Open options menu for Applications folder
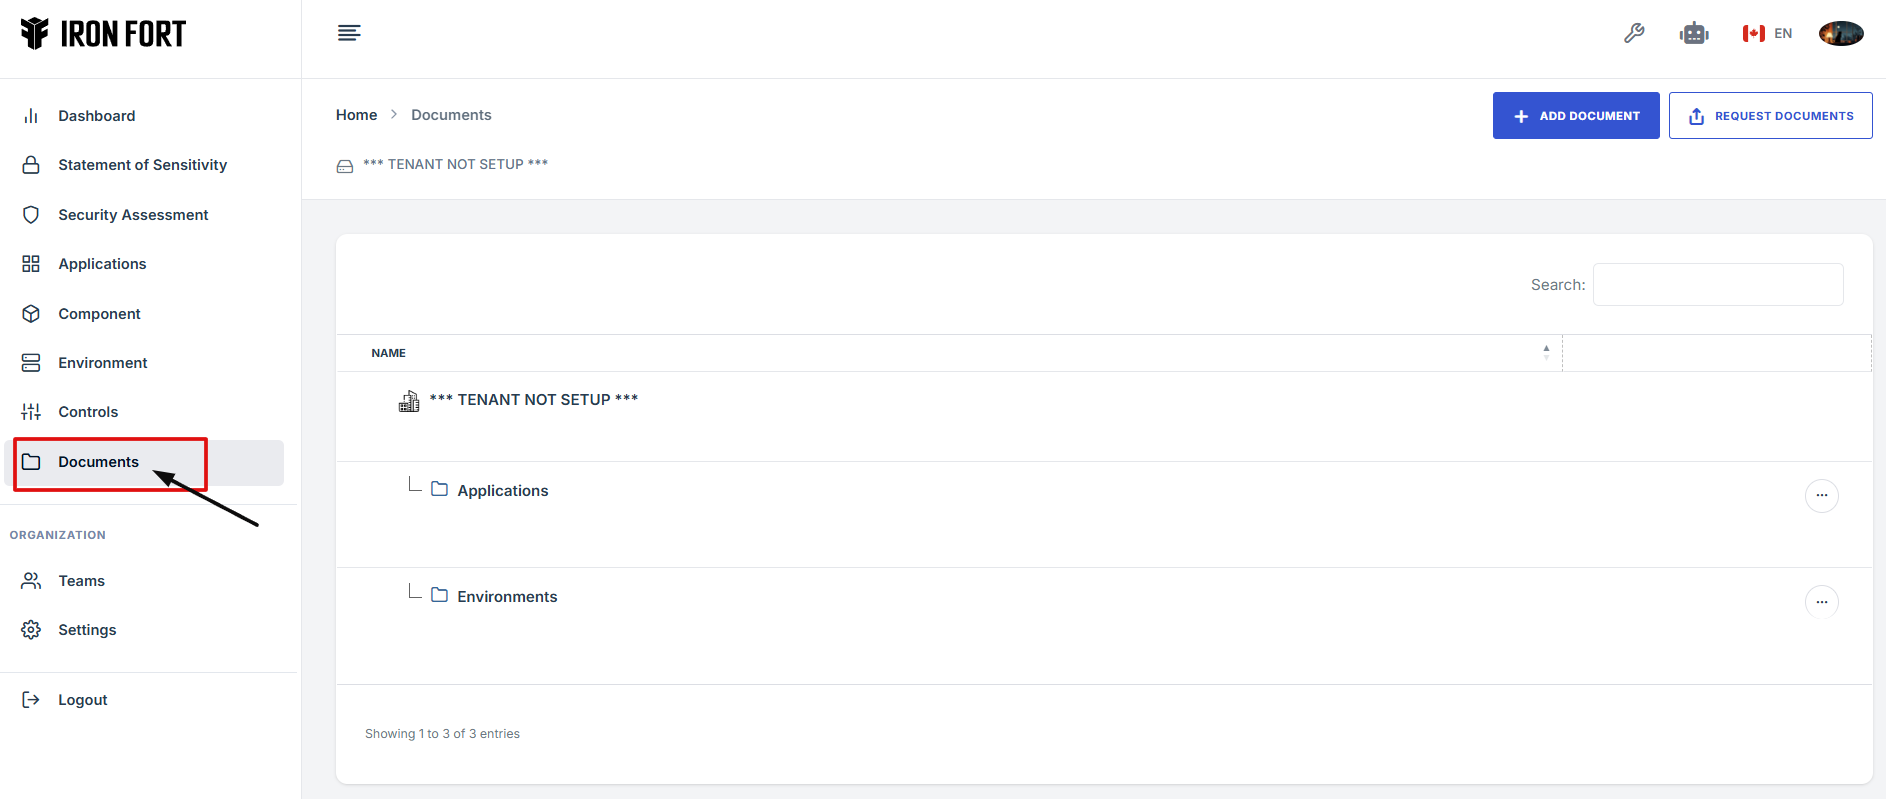 1821,496
